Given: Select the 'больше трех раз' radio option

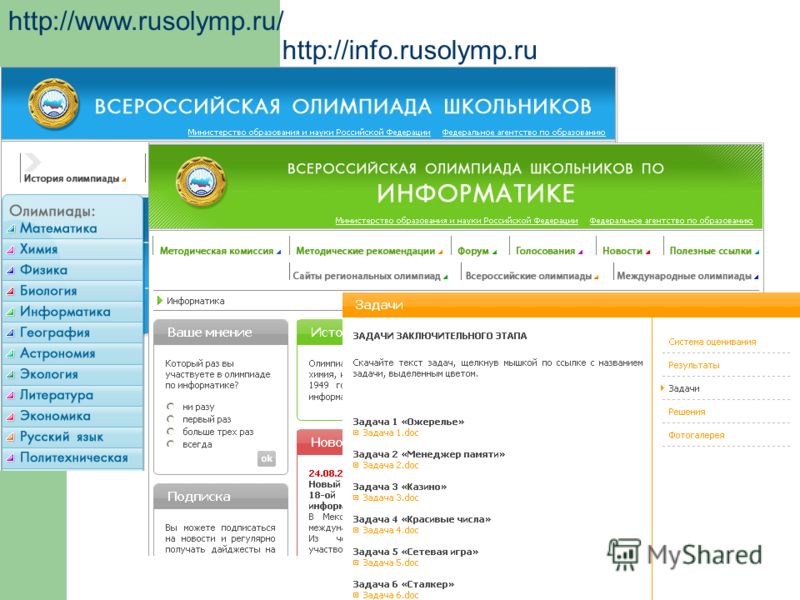Looking at the screenshot, I should point(170,432).
